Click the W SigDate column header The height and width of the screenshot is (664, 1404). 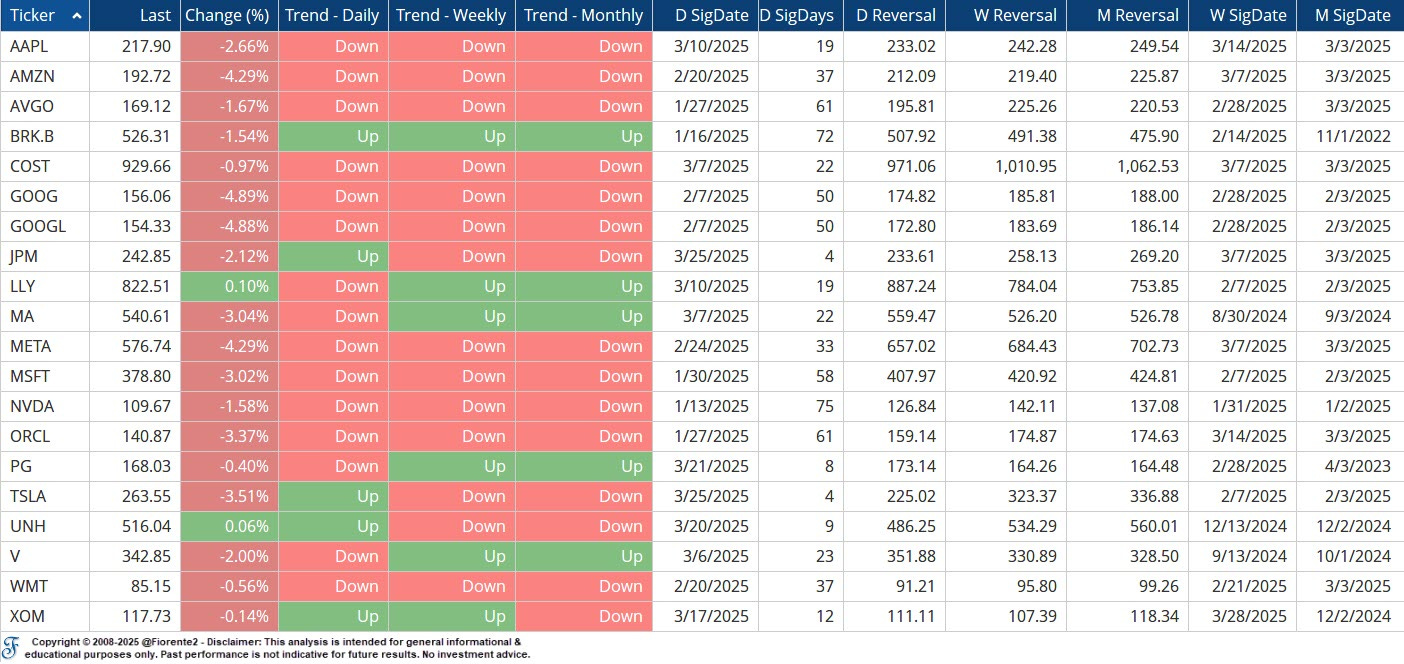1242,16
